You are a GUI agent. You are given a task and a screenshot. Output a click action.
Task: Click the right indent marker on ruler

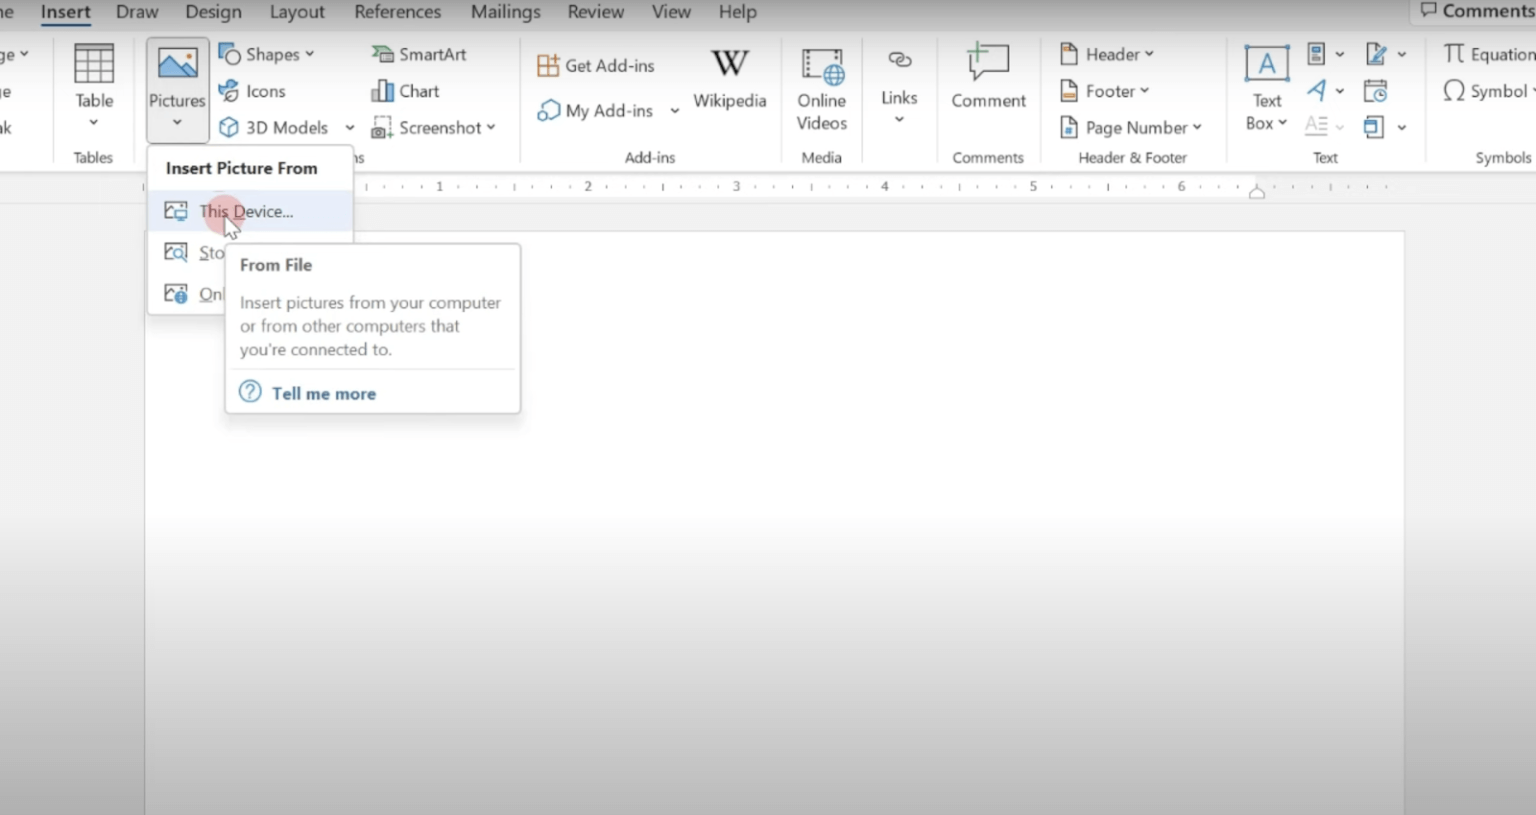(x=1257, y=192)
